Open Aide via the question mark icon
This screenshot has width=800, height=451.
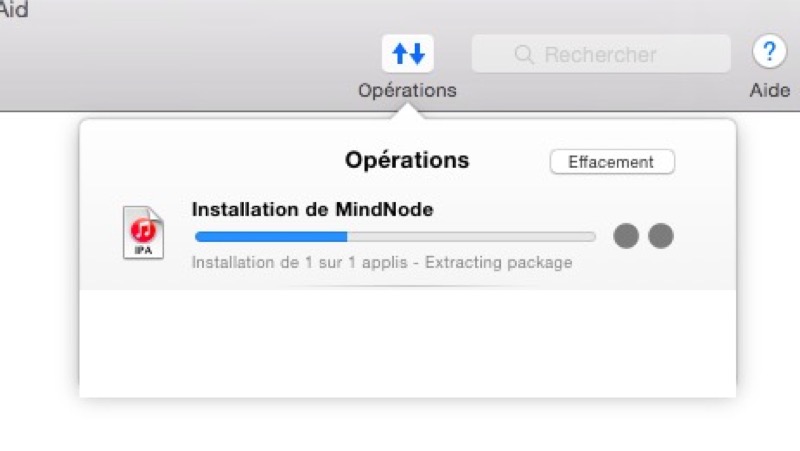point(769,53)
